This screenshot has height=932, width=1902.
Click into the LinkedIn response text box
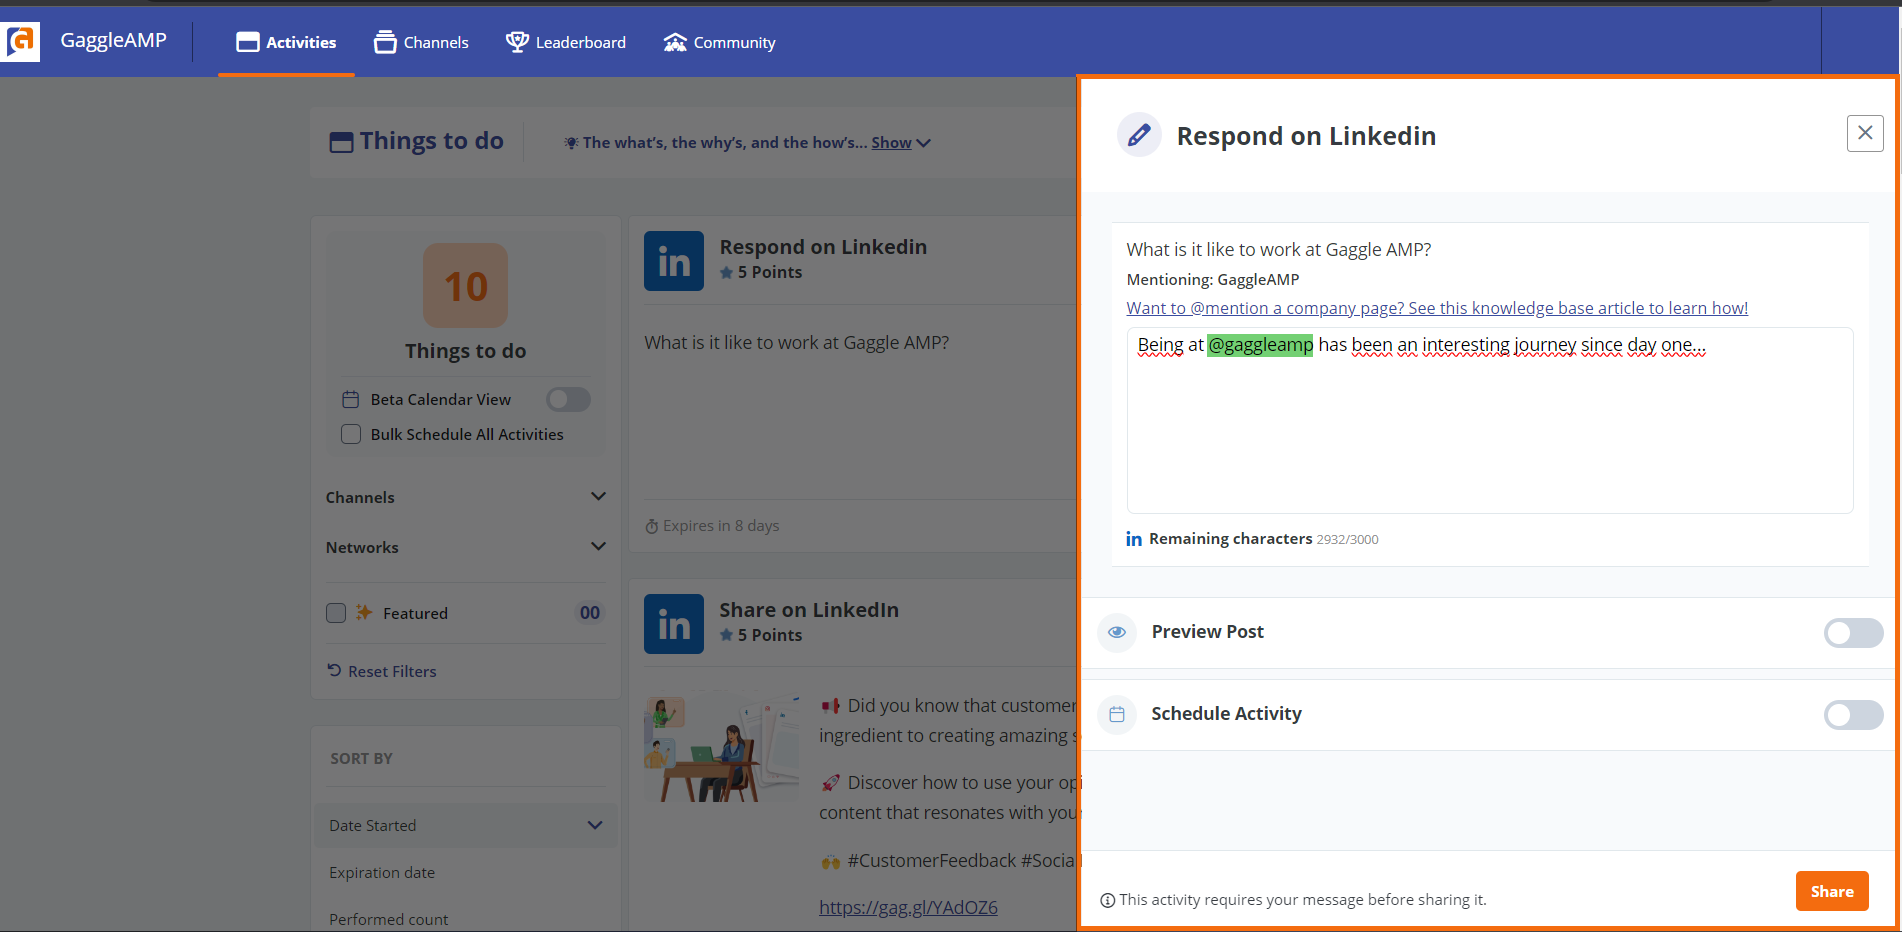click(1490, 420)
